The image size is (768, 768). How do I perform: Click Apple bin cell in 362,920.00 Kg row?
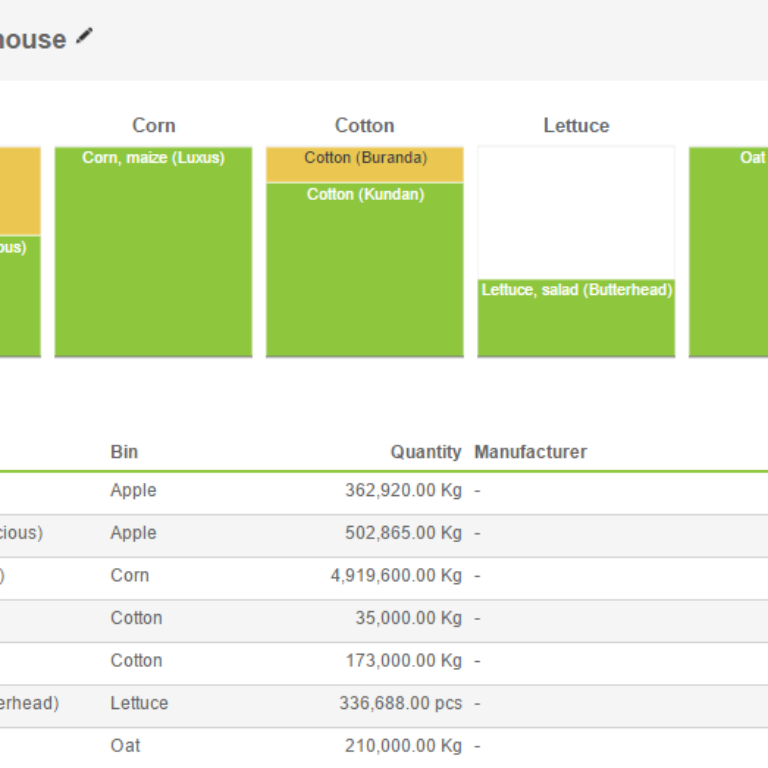click(x=133, y=490)
